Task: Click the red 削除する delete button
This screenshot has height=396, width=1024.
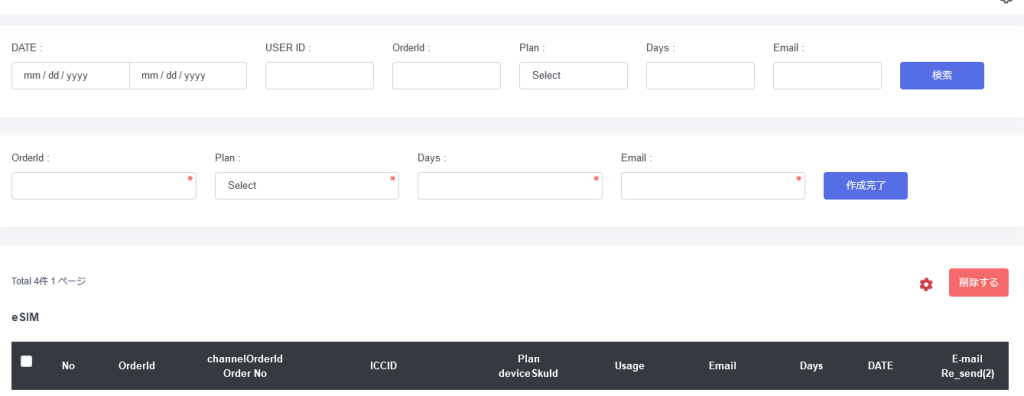Action: tap(978, 282)
